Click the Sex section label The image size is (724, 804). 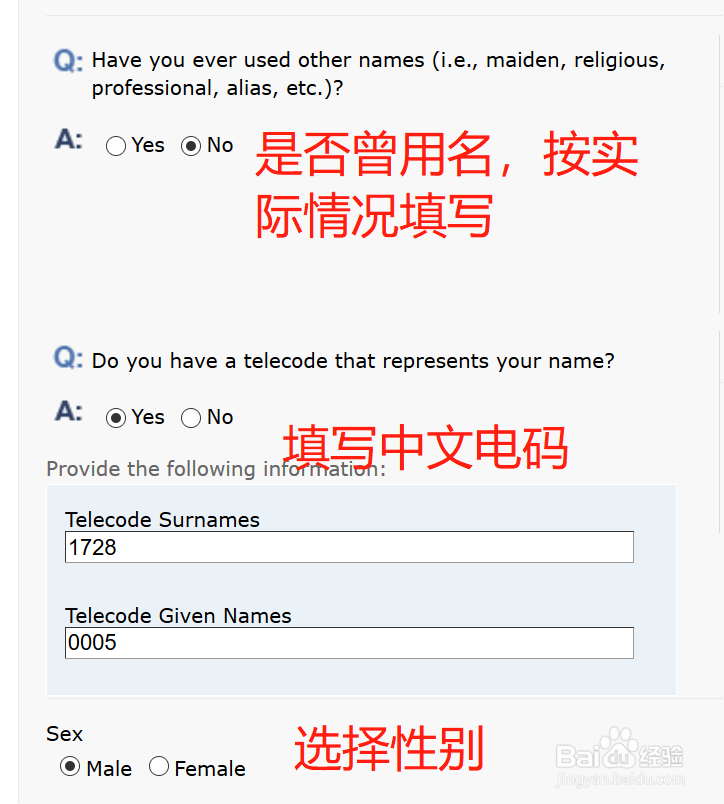(x=64, y=734)
